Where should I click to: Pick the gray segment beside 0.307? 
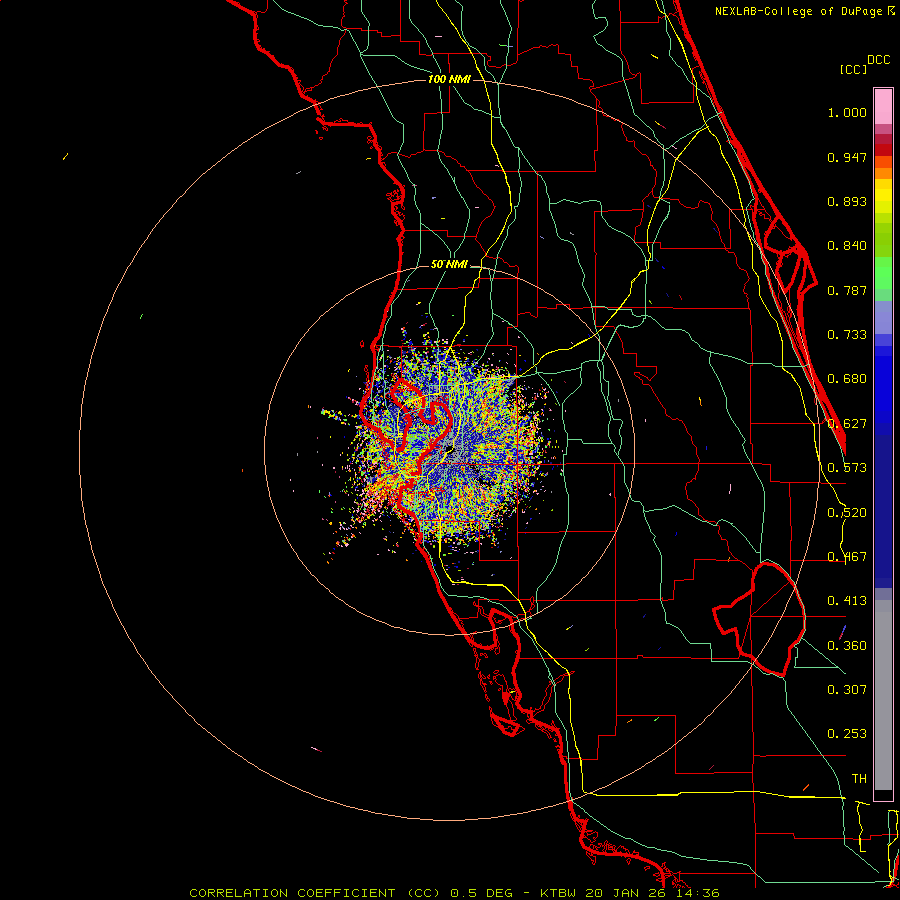(883, 695)
